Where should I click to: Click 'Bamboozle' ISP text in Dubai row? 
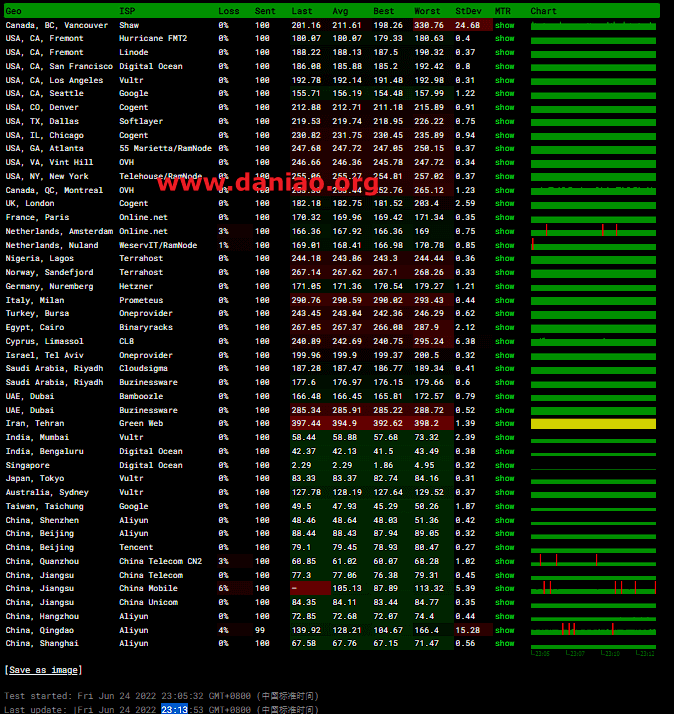coord(141,397)
